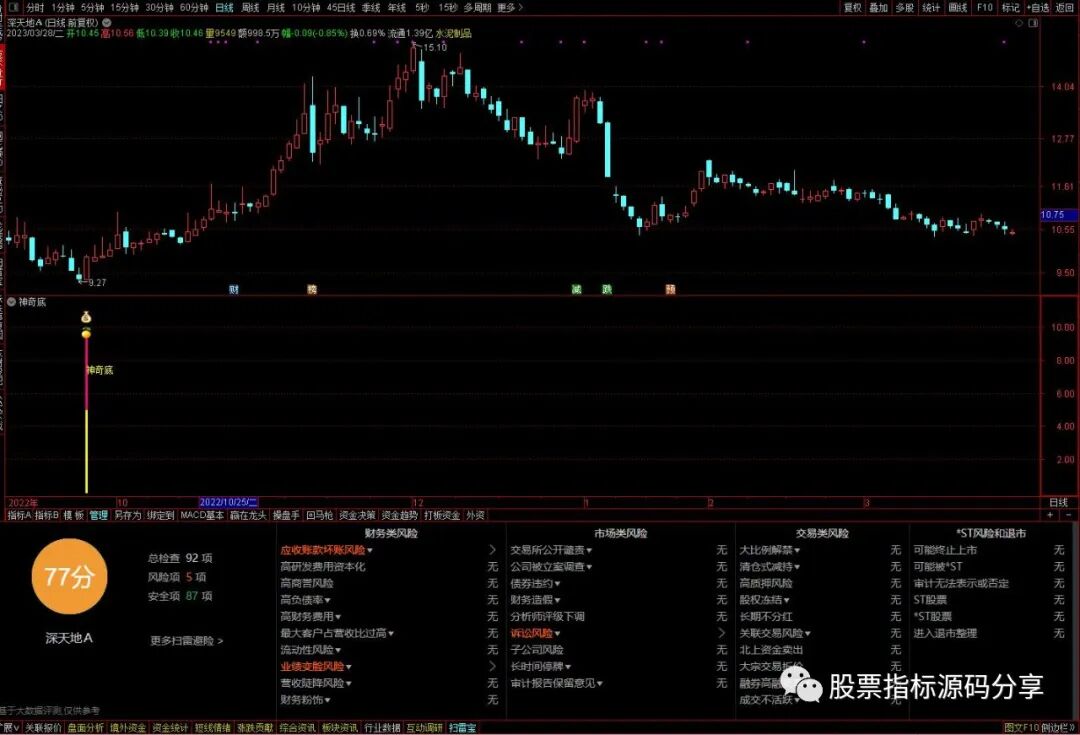Switch to 5分钟 period tab
This screenshot has width=1080, height=735.
click(92, 8)
